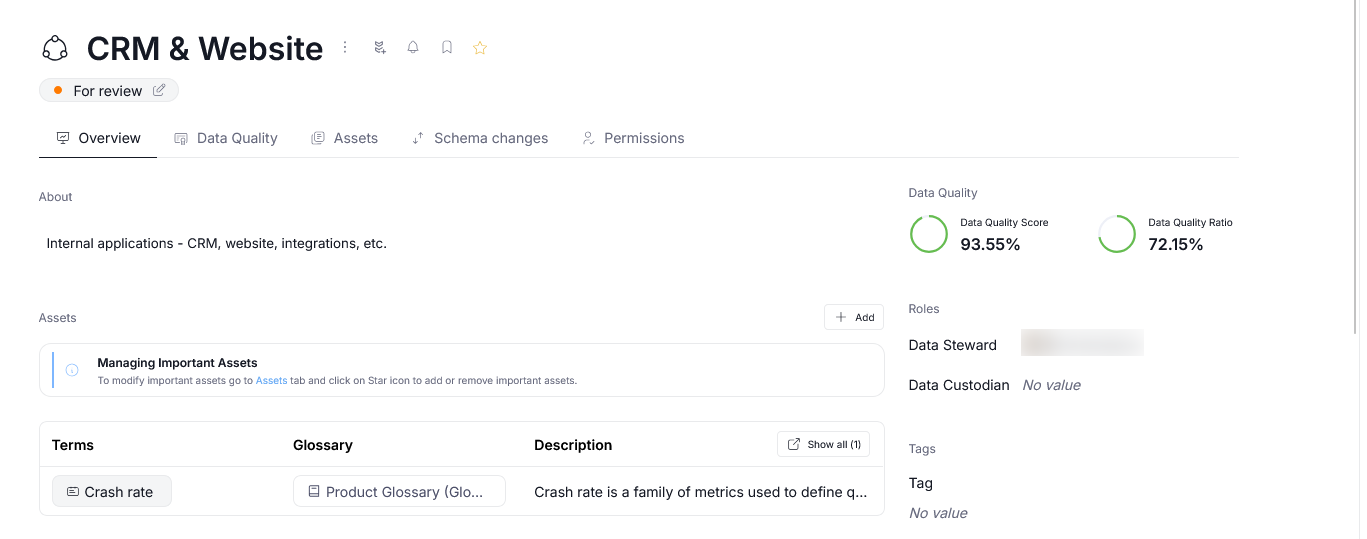Viewport: 1367px width, 539px height.
Task: Click the Data Quality Score progress ring
Action: click(928, 234)
